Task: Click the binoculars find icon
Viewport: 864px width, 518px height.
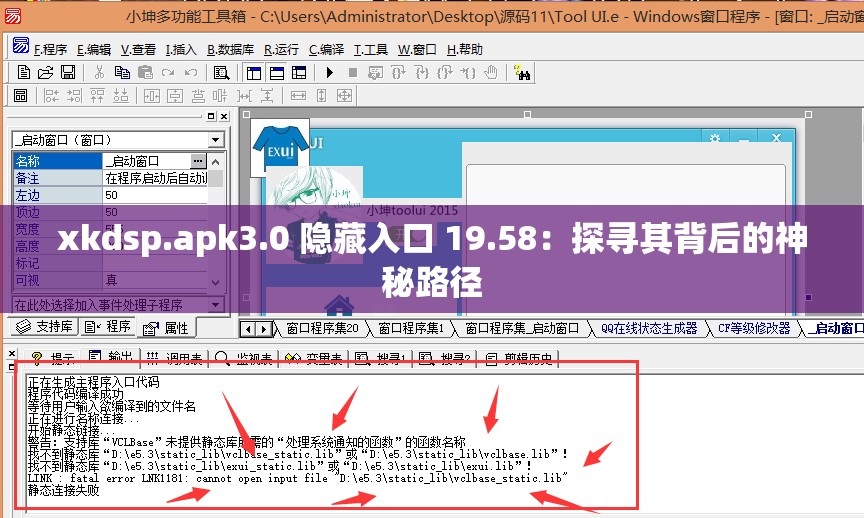Action: click(x=522, y=72)
